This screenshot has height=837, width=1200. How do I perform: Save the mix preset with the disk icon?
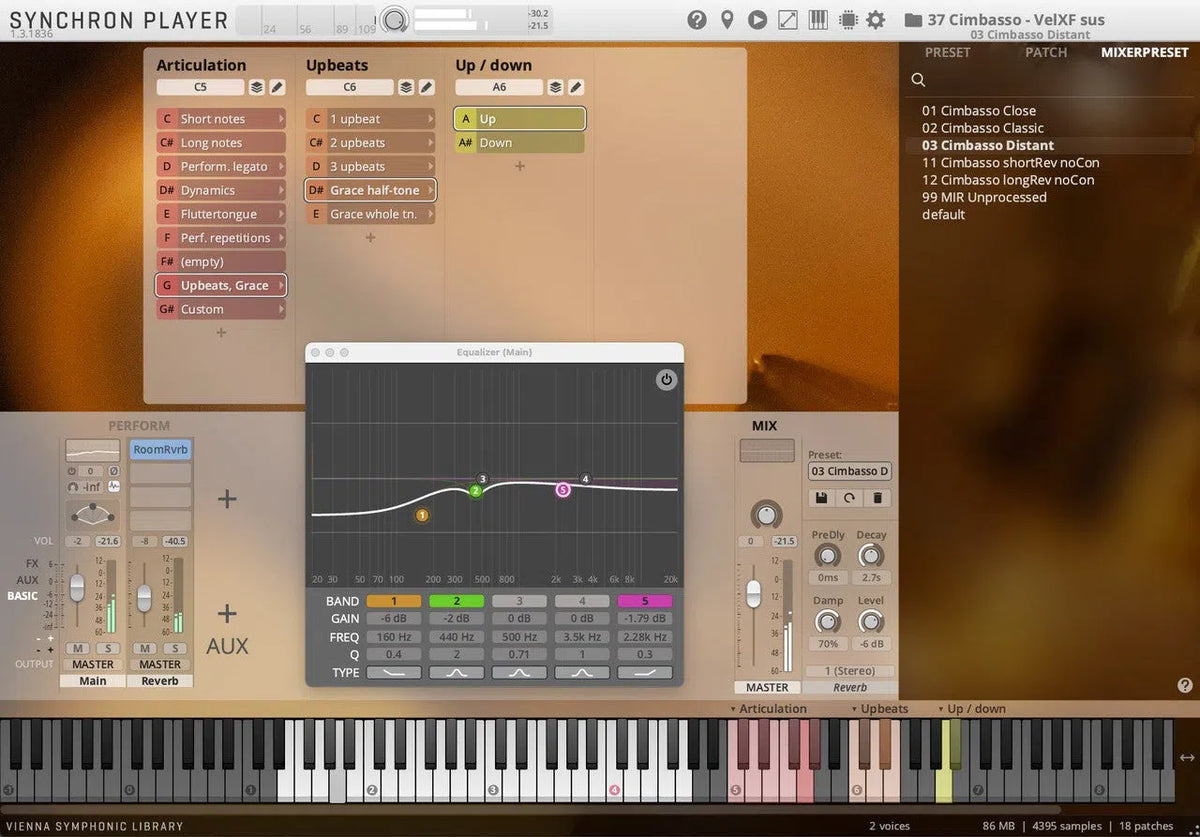[x=820, y=498]
